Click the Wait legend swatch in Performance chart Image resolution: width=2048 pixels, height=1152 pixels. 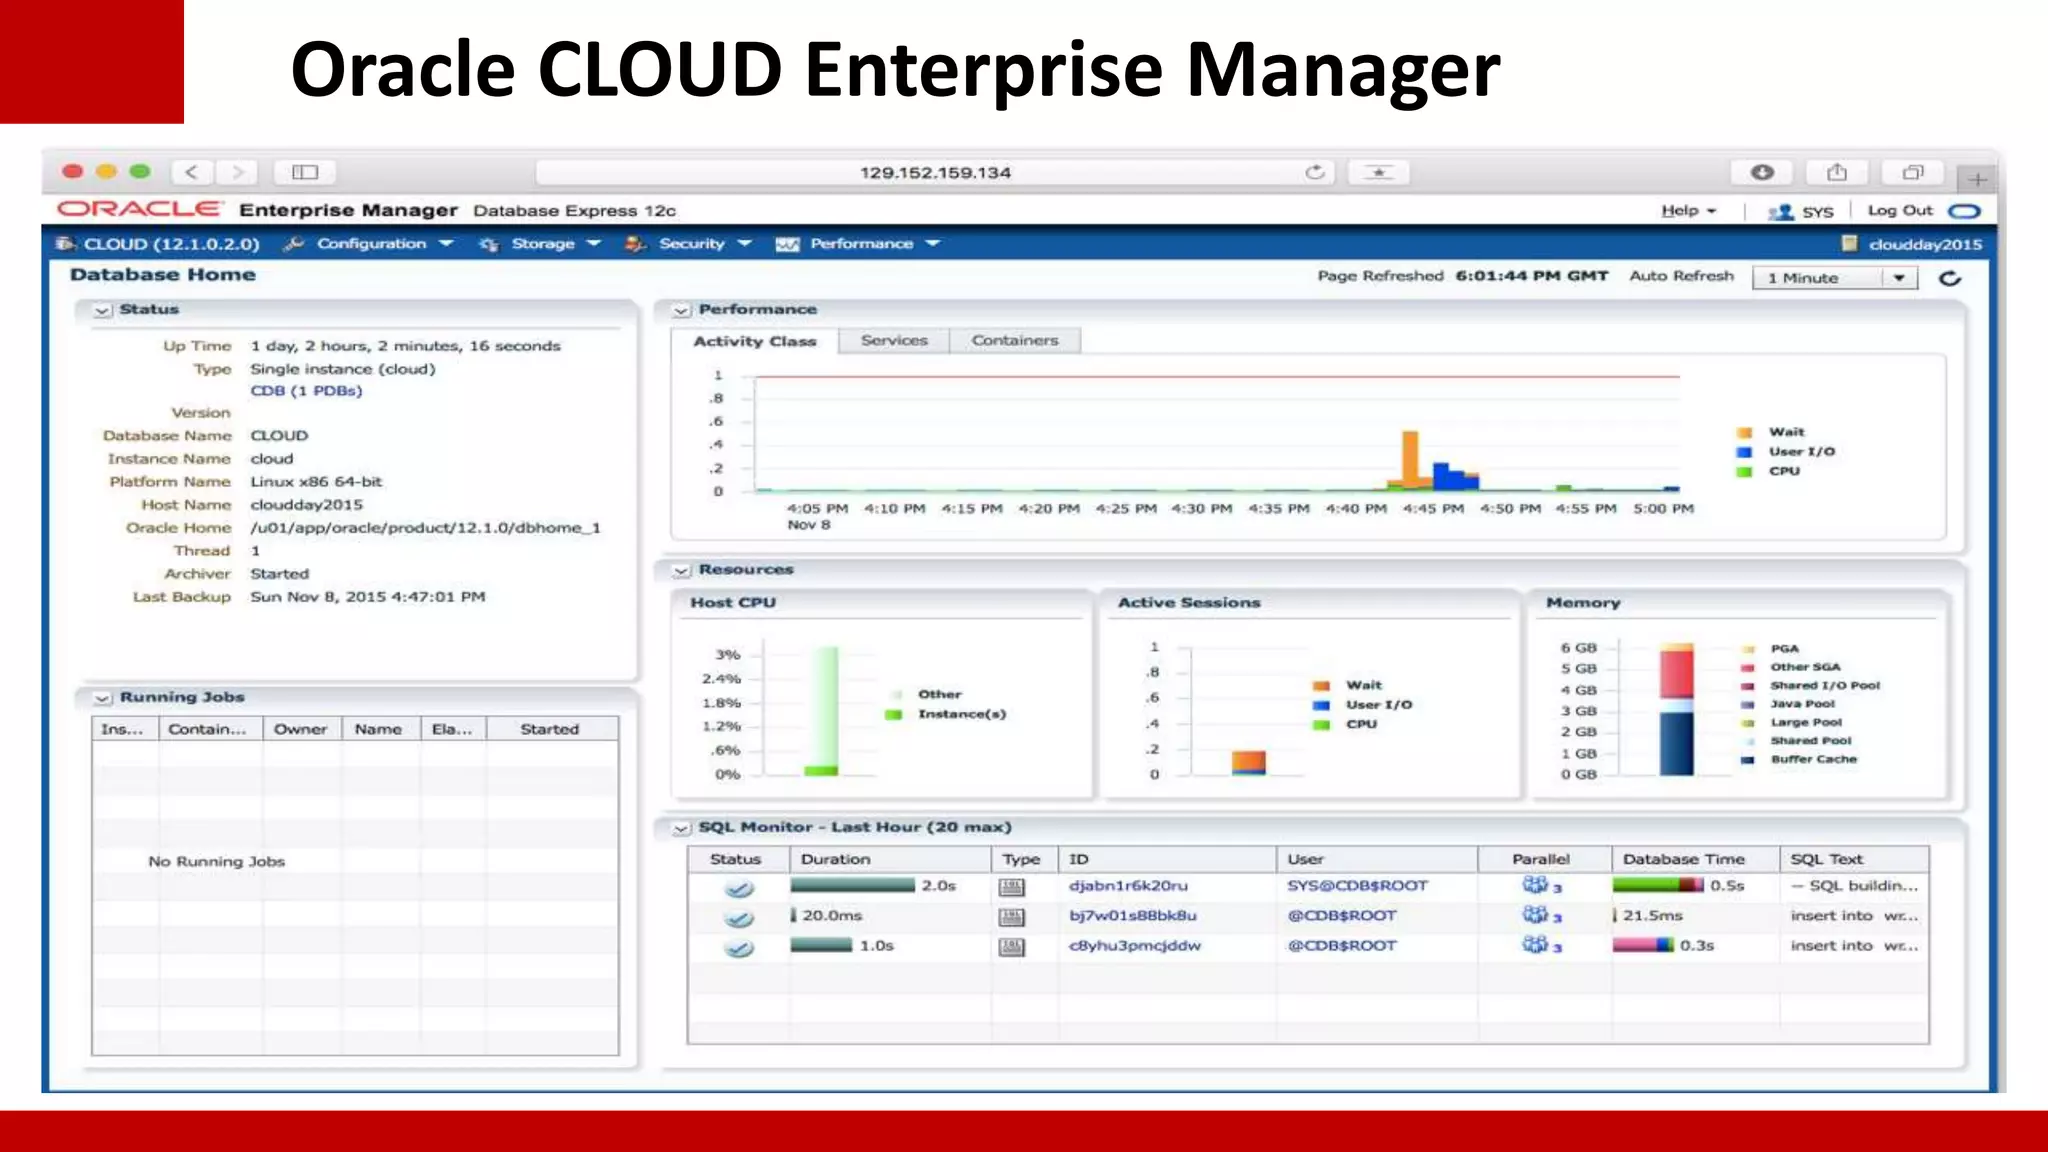[1744, 433]
